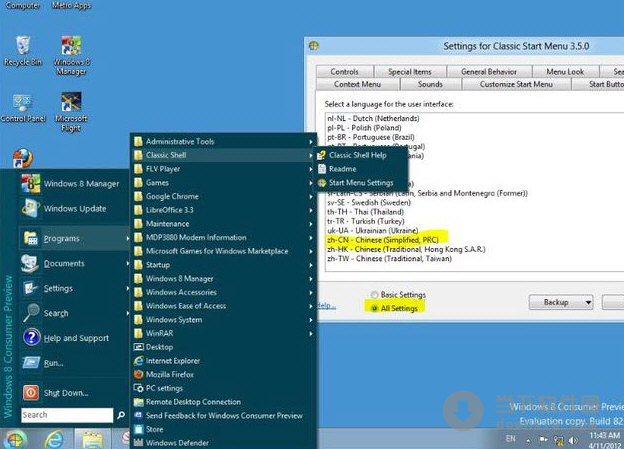Open the Backup dropdown button
The width and height of the screenshot is (624, 449).
(561, 302)
